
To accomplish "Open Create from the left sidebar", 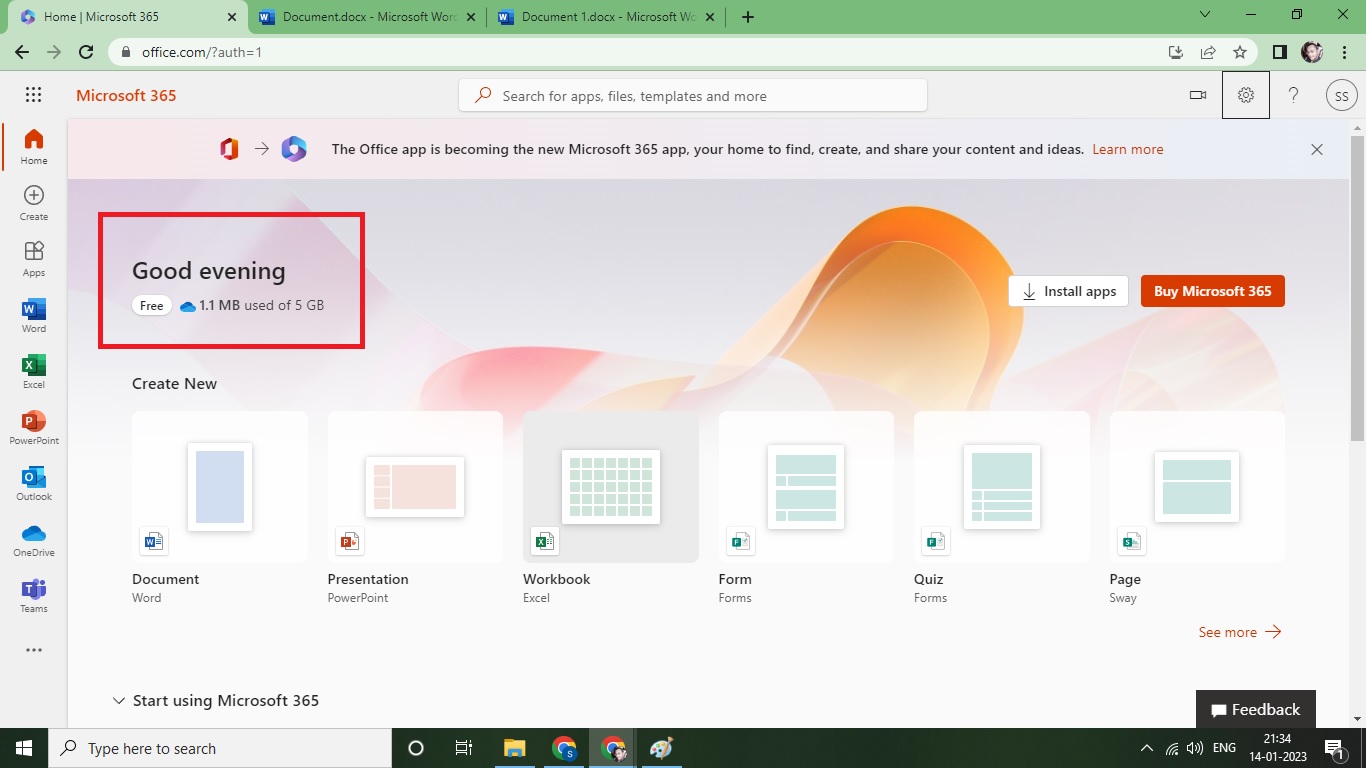I will 34,203.
